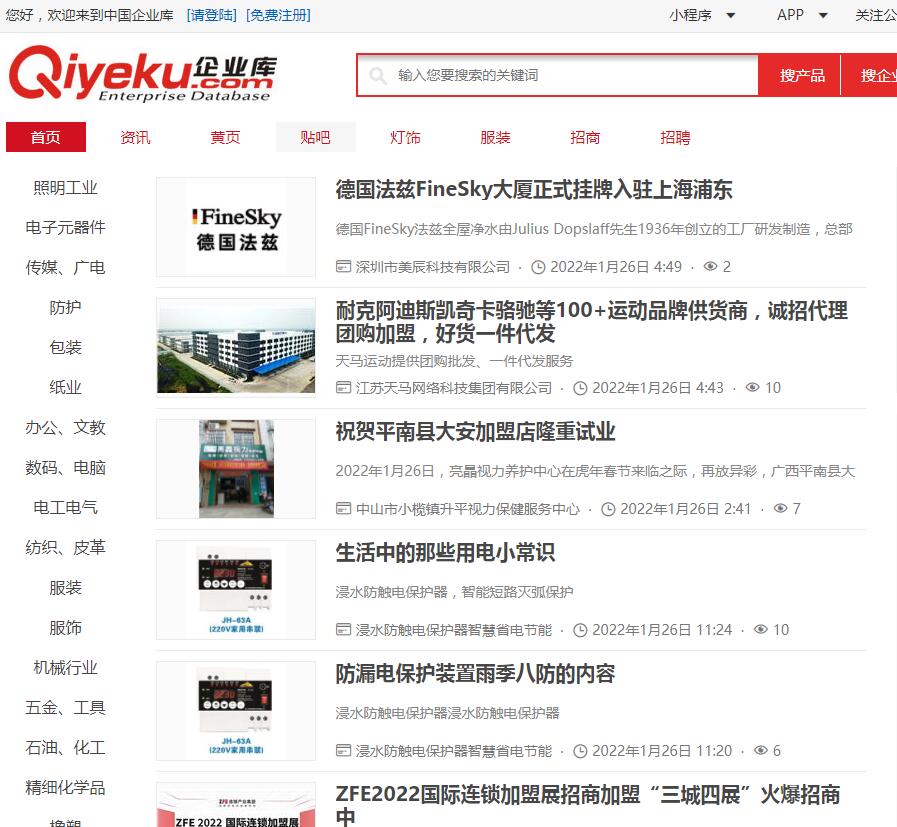Open the 贴吧 navigation tab
Screen dimensions: 897x827
(316, 137)
